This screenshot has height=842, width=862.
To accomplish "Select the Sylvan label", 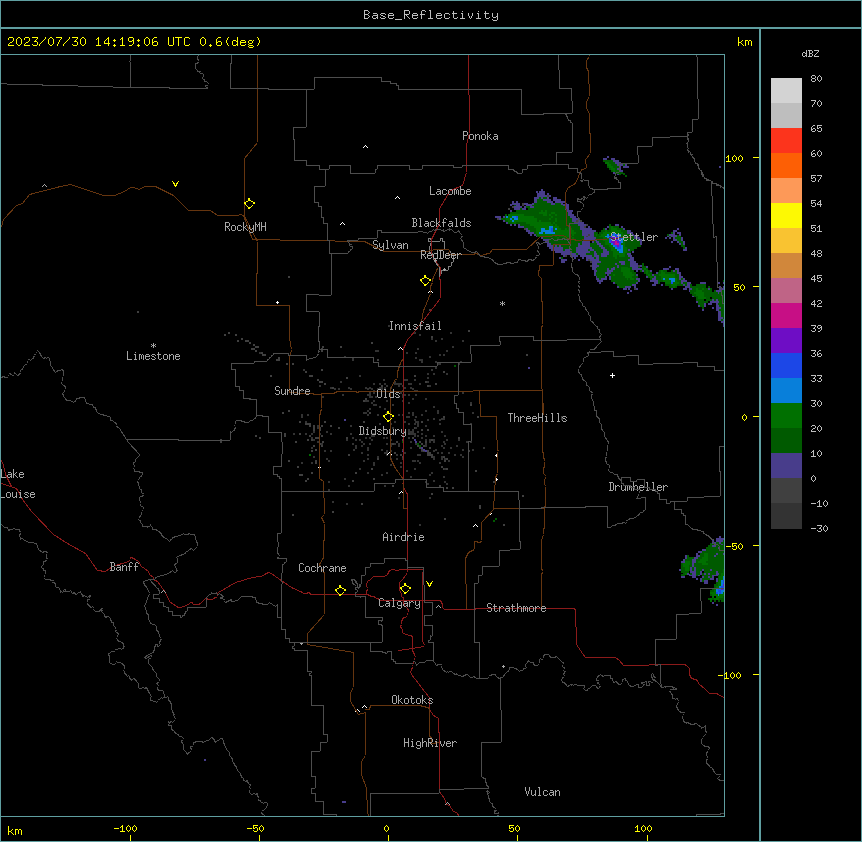I will [x=390, y=245].
